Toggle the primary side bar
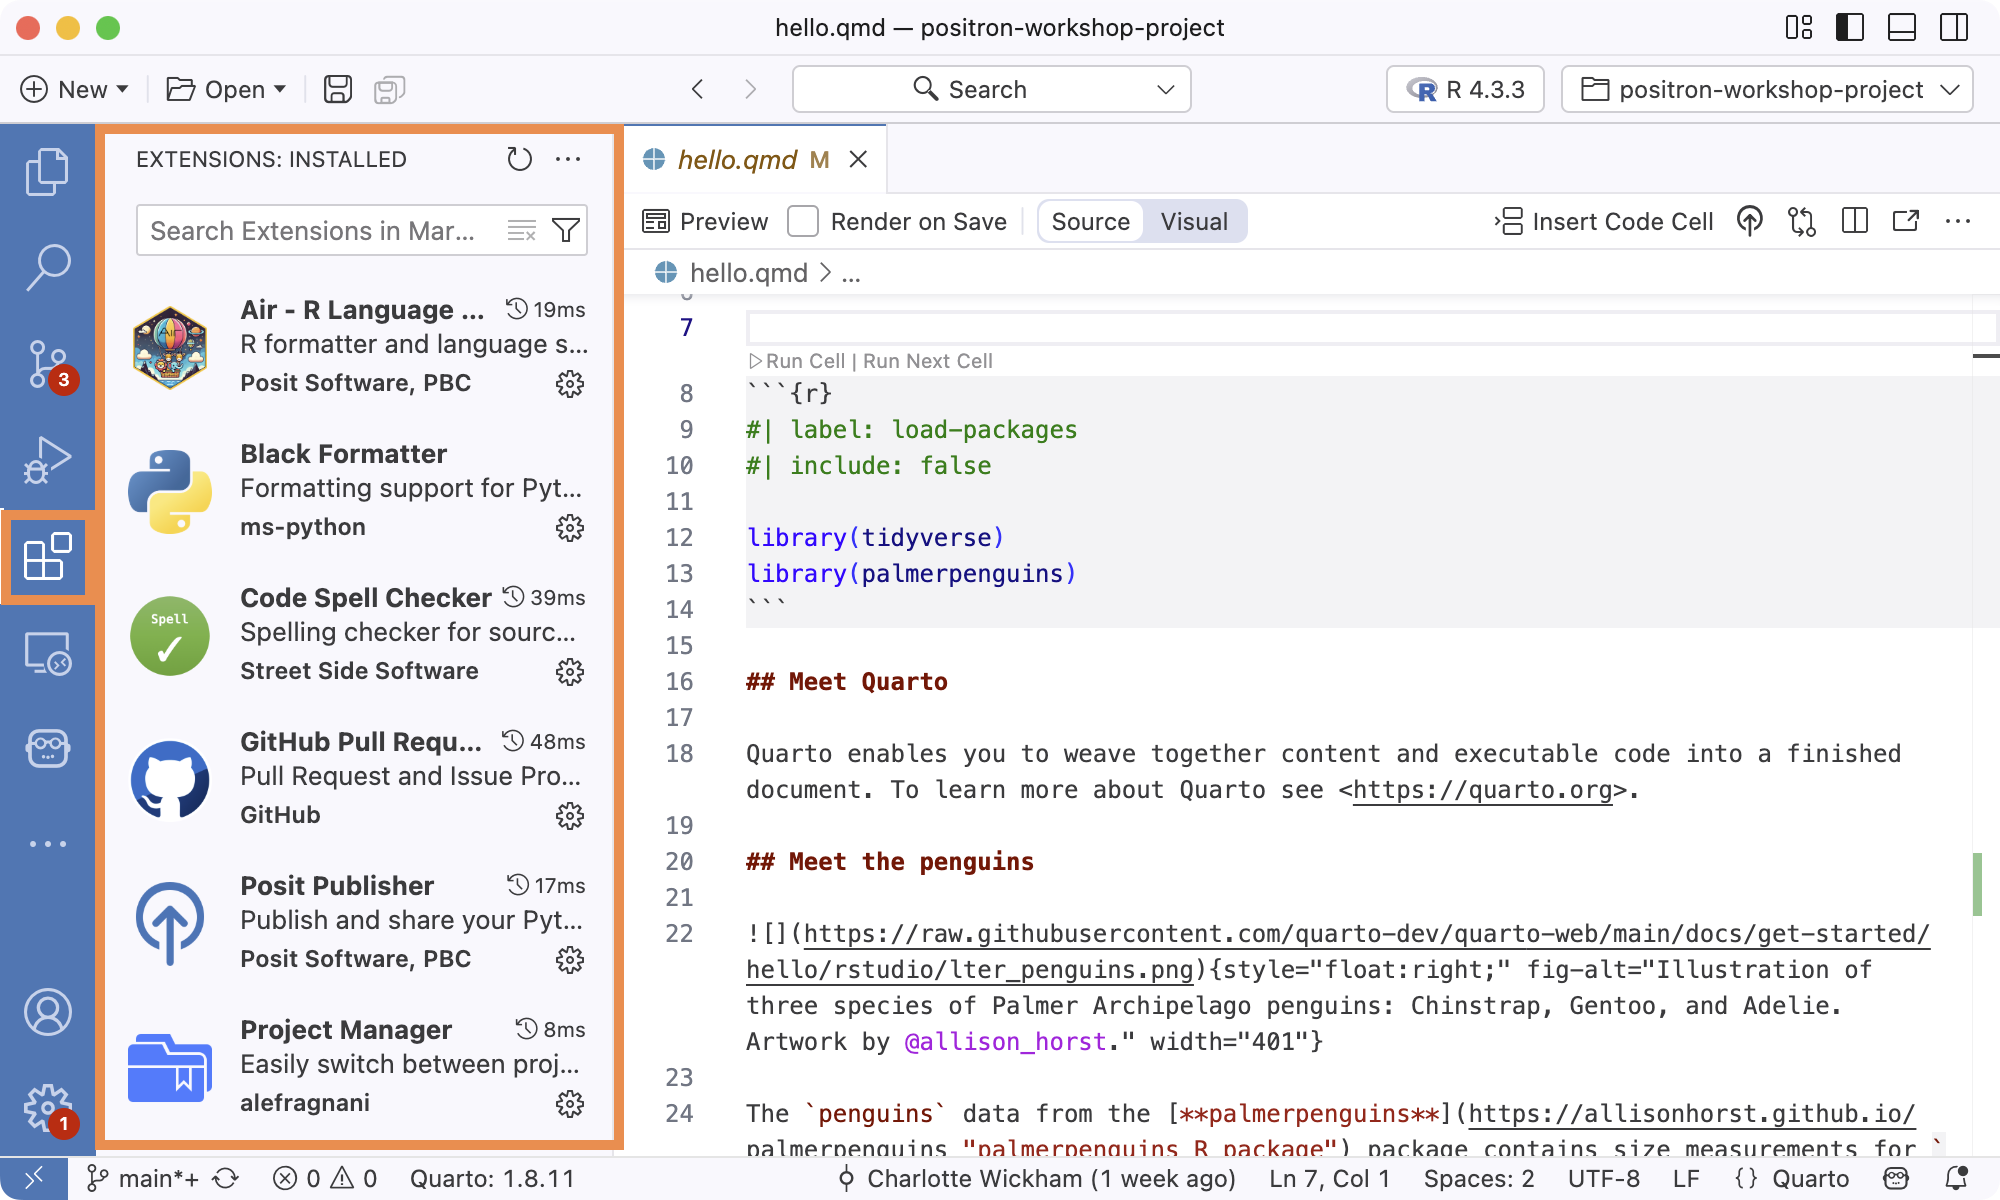Viewport: 2000px width, 1200px height. pyautogui.click(x=1850, y=27)
